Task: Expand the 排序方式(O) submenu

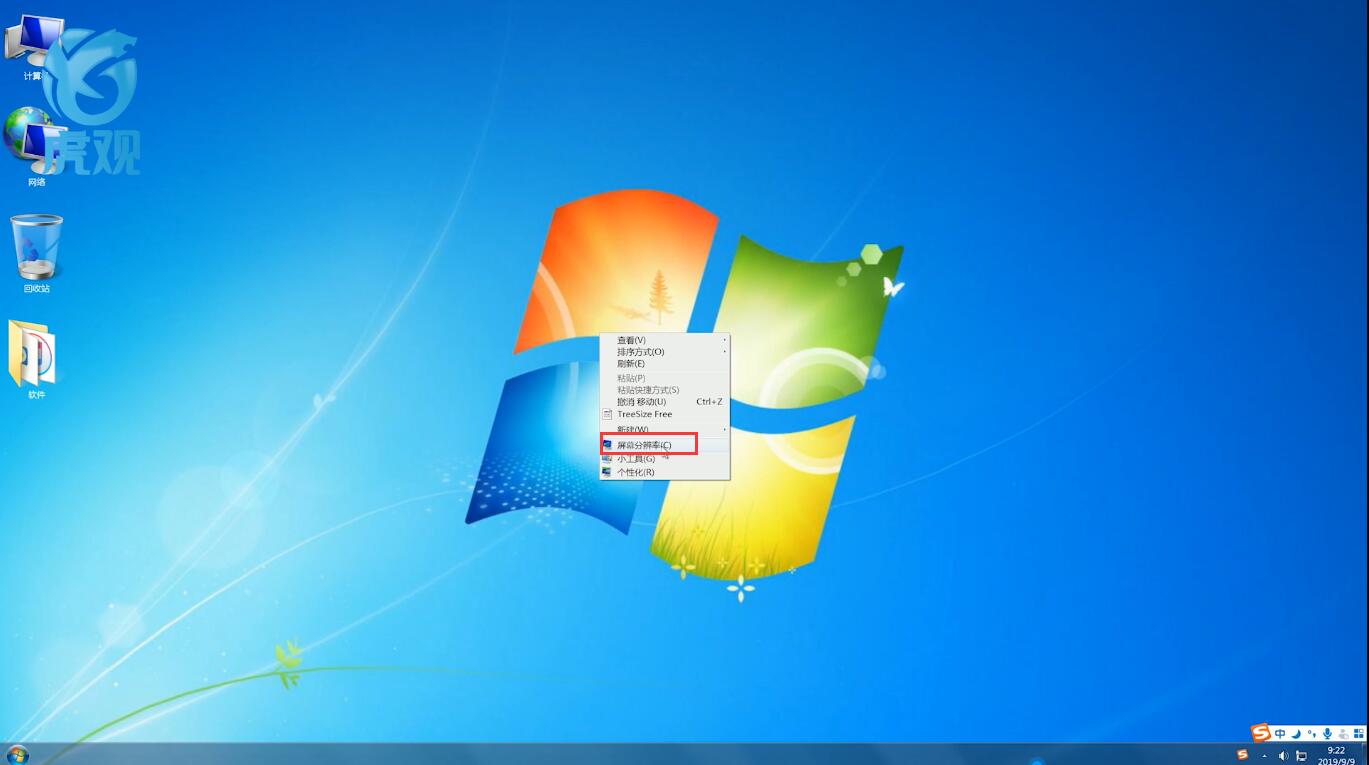Action: click(x=664, y=352)
